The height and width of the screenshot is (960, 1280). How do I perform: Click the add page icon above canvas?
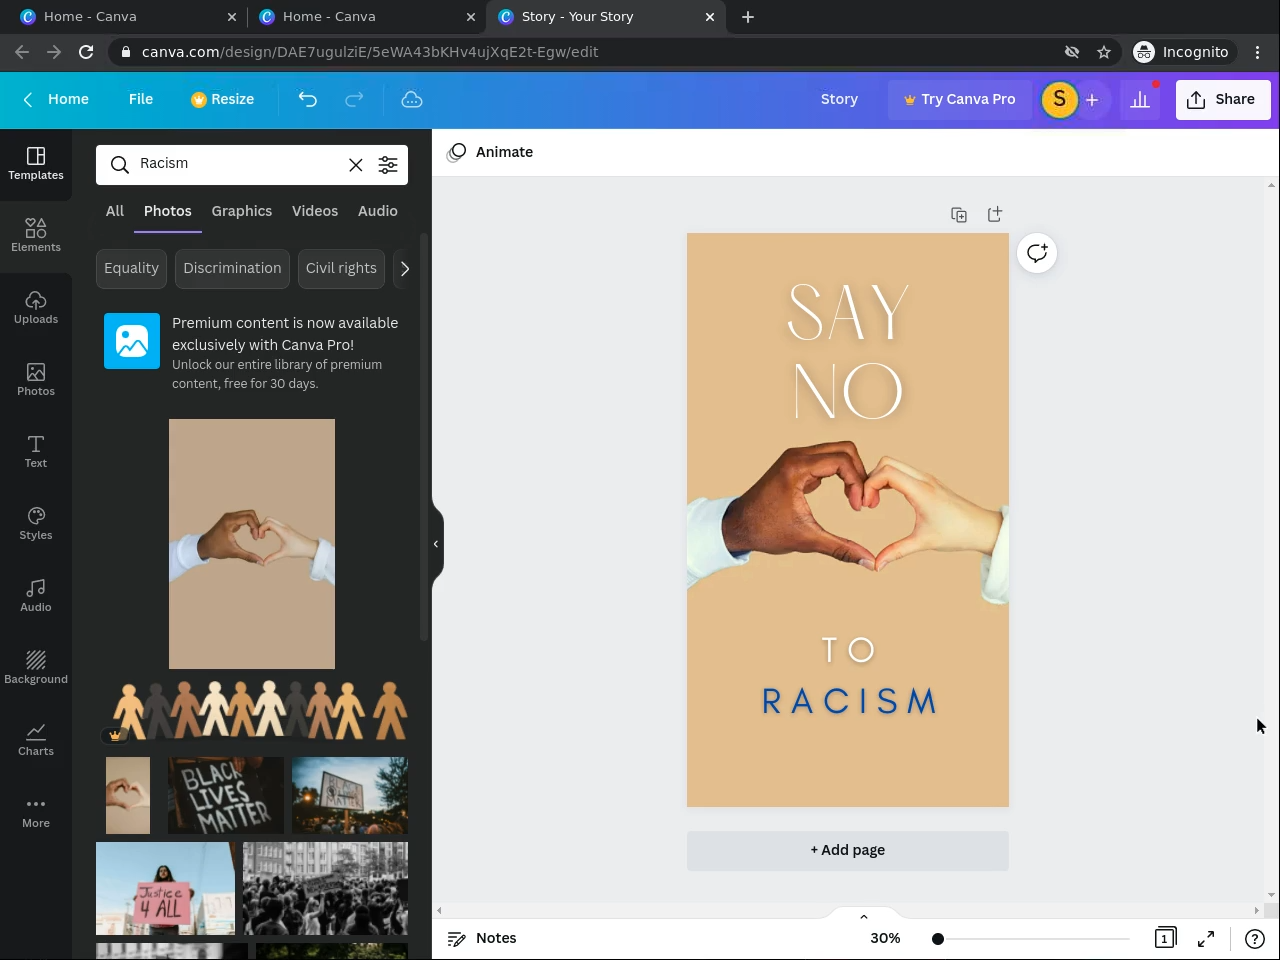tap(994, 215)
